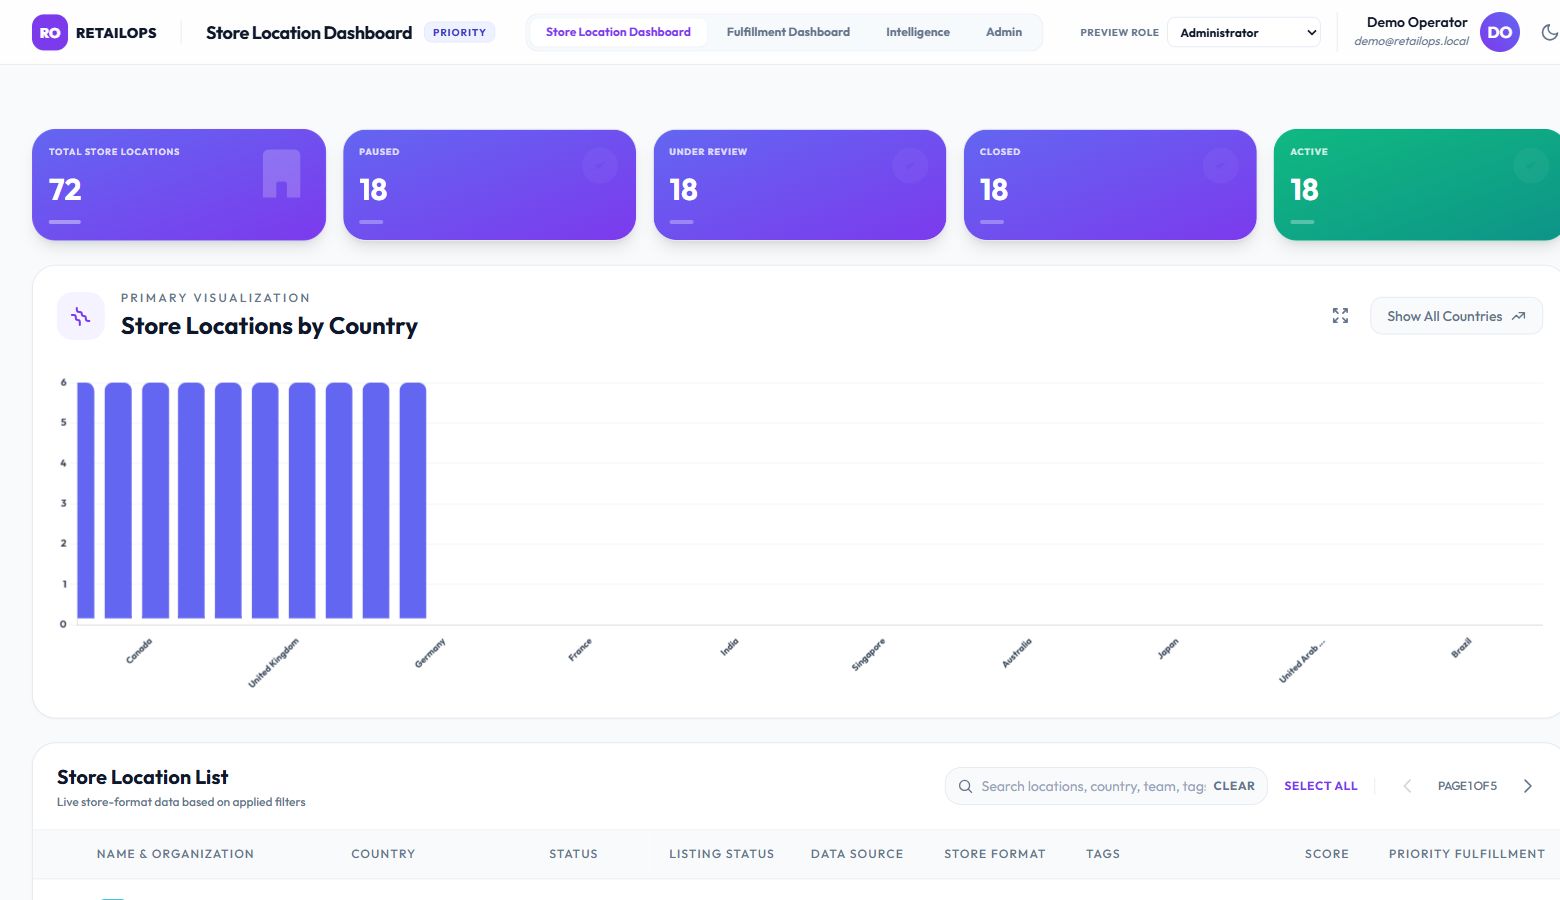
Task: Sort by Country column header
Action: click(383, 854)
